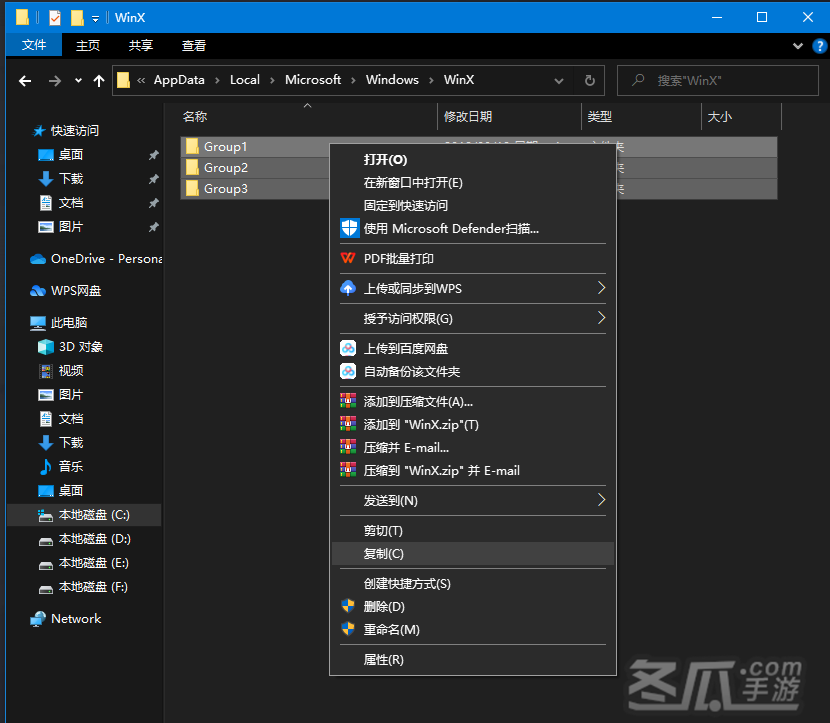Expand the address bar history dropdown
Image resolution: width=830 pixels, height=723 pixels.
tap(558, 80)
